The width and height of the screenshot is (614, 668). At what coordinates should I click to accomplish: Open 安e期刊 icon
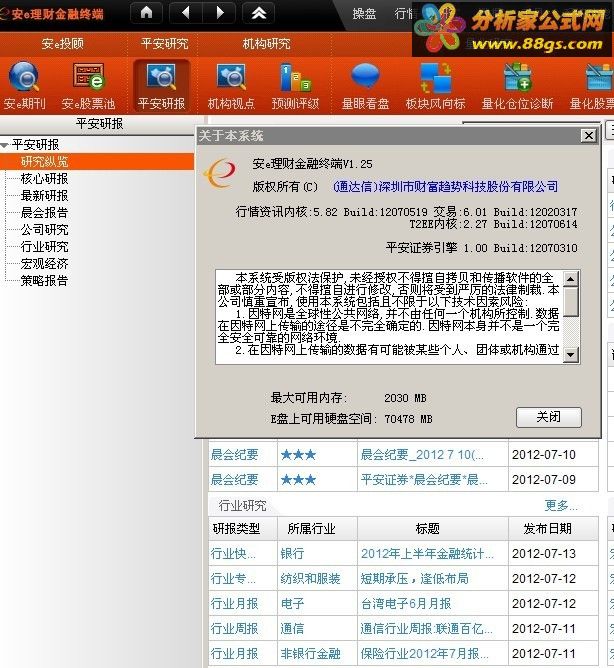[x=24, y=85]
